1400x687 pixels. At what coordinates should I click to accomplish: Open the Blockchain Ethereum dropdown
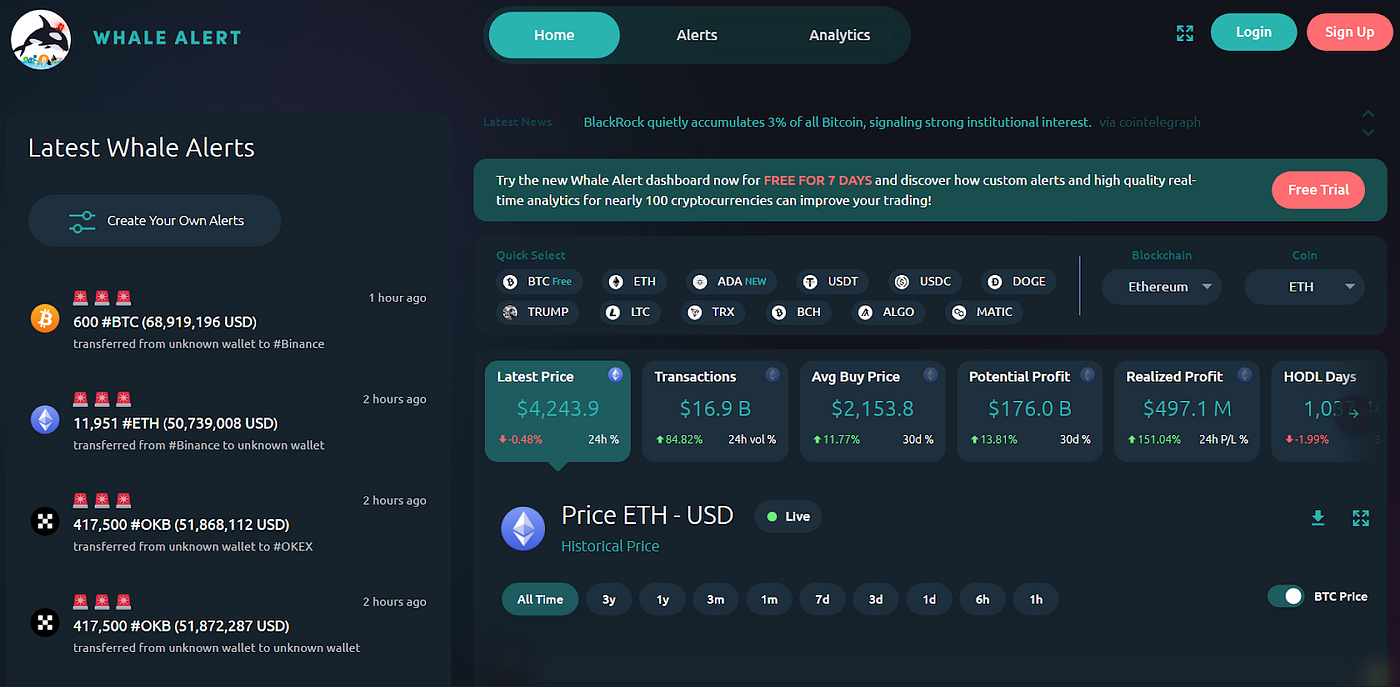1161,286
